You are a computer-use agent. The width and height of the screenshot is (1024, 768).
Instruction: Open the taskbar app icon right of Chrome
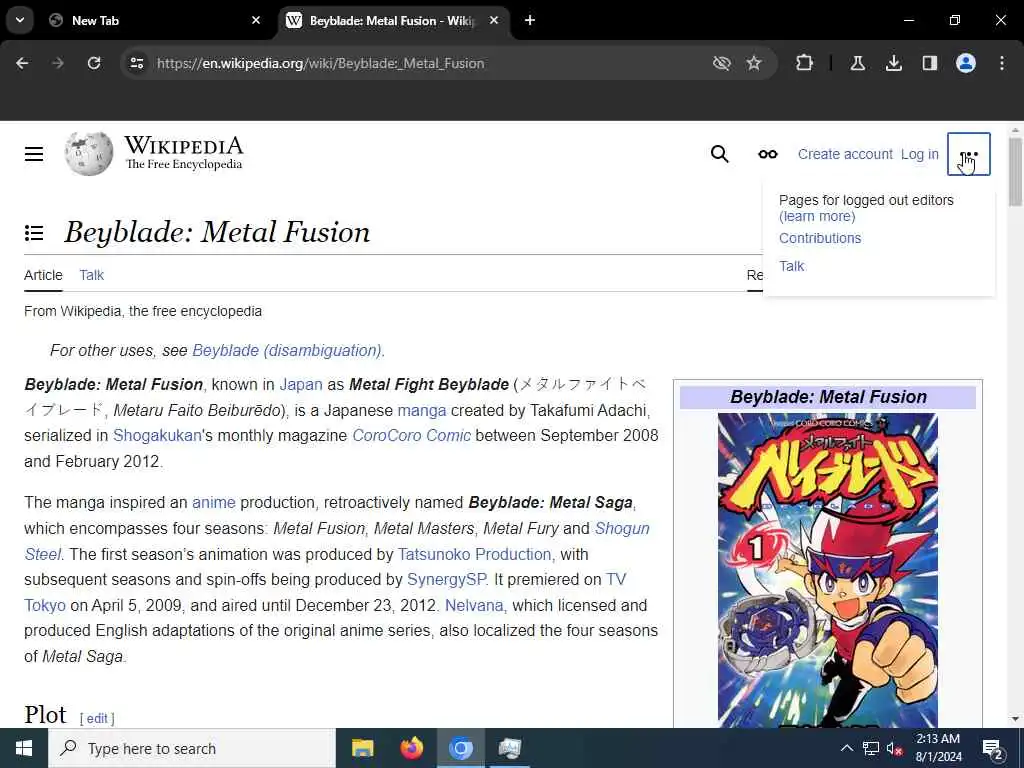(509, 748)
